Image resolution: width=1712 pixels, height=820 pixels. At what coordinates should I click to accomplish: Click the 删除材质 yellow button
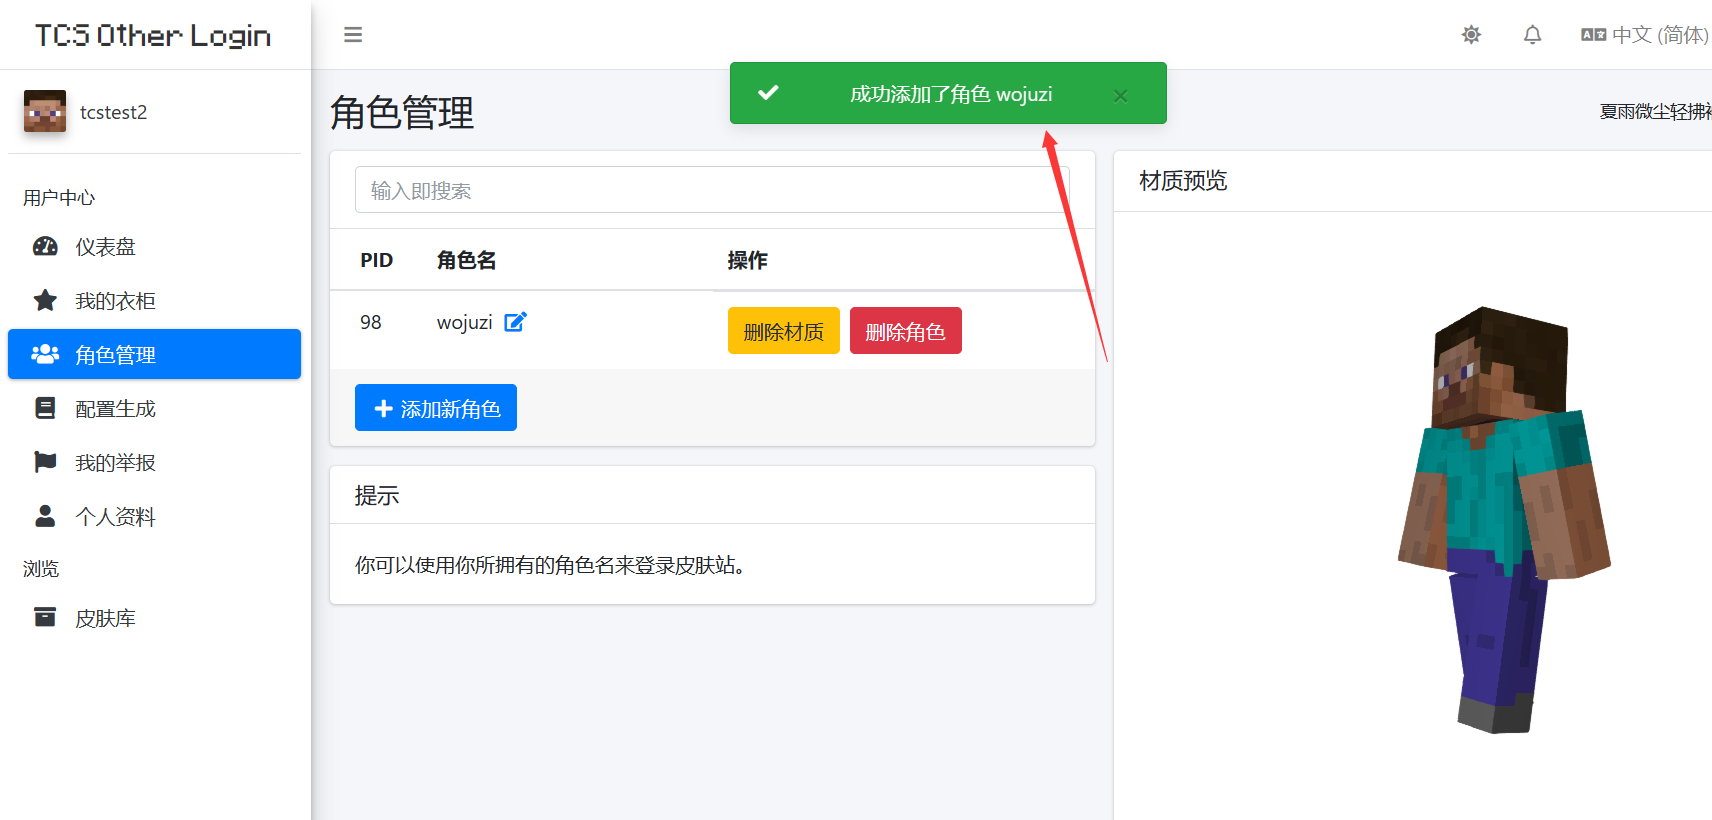point(783,331)
